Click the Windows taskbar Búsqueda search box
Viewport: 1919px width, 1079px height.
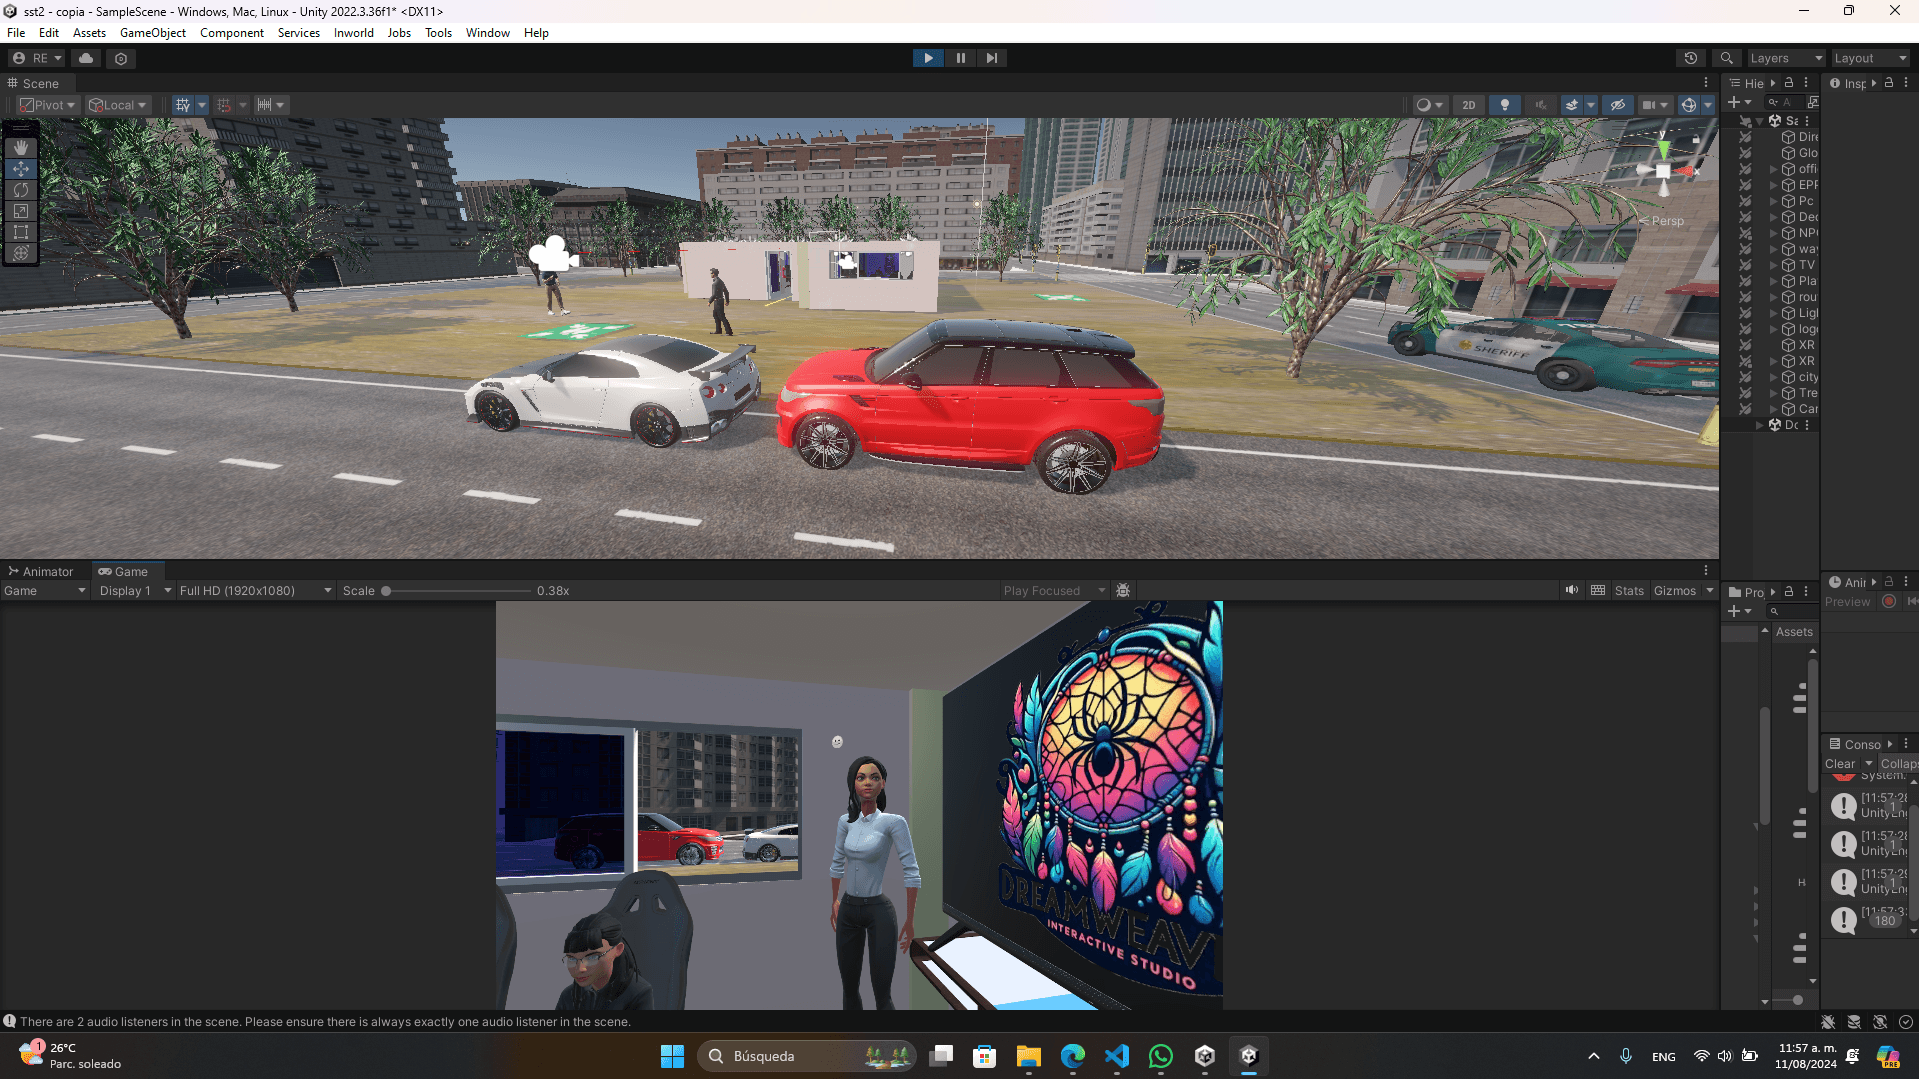tap(806, 1056)
